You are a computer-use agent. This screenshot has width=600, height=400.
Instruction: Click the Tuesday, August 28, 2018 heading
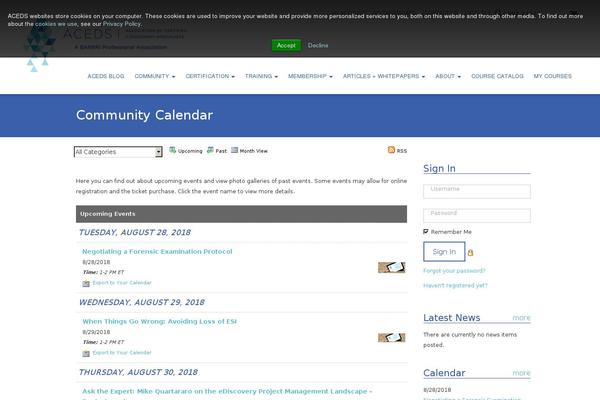tap(135, 232)
